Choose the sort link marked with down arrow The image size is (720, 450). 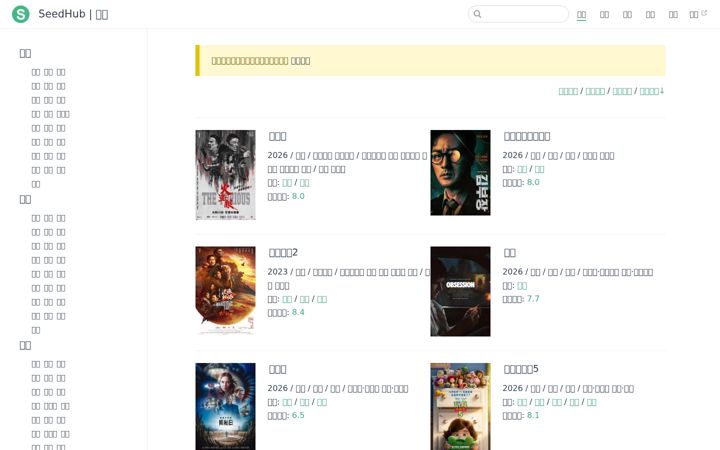point(652,91)
